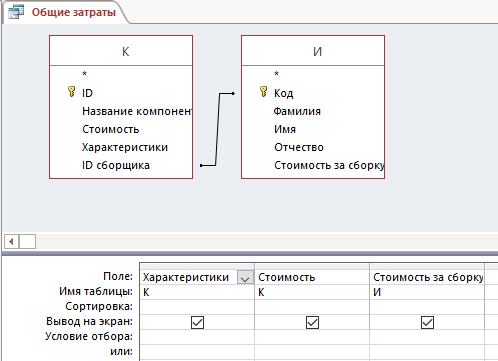Select Стоимость field in table К
The image size is (498, 361).
[x=111, y=129]
